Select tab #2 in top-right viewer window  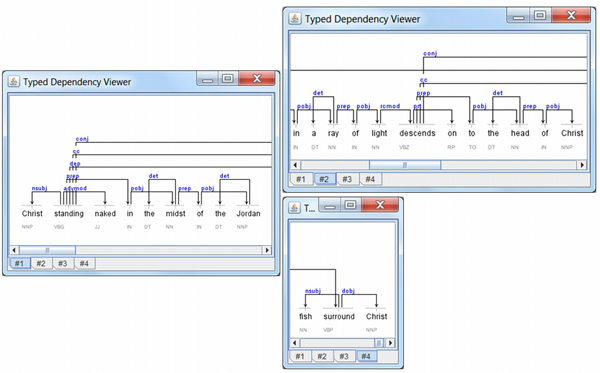tap(324, 179)
